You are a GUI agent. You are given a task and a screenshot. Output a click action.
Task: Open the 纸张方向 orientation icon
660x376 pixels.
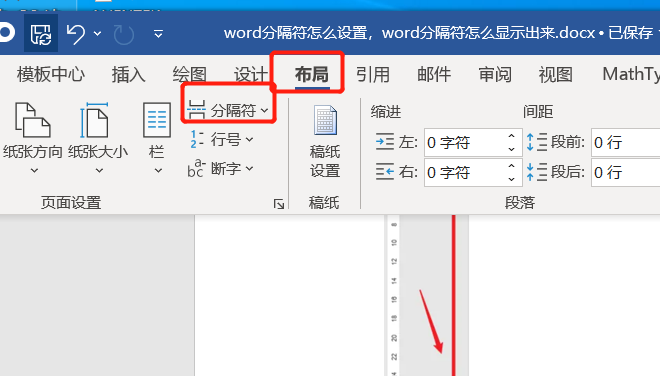(33, 120)
